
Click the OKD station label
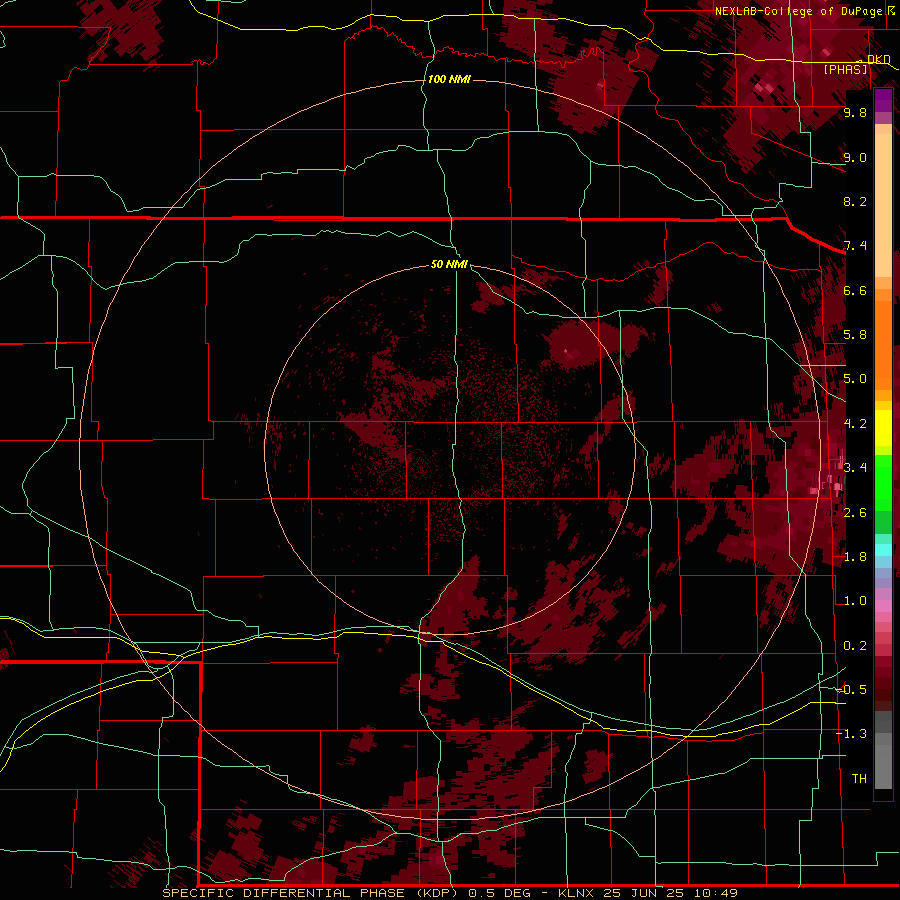point(878,59)
